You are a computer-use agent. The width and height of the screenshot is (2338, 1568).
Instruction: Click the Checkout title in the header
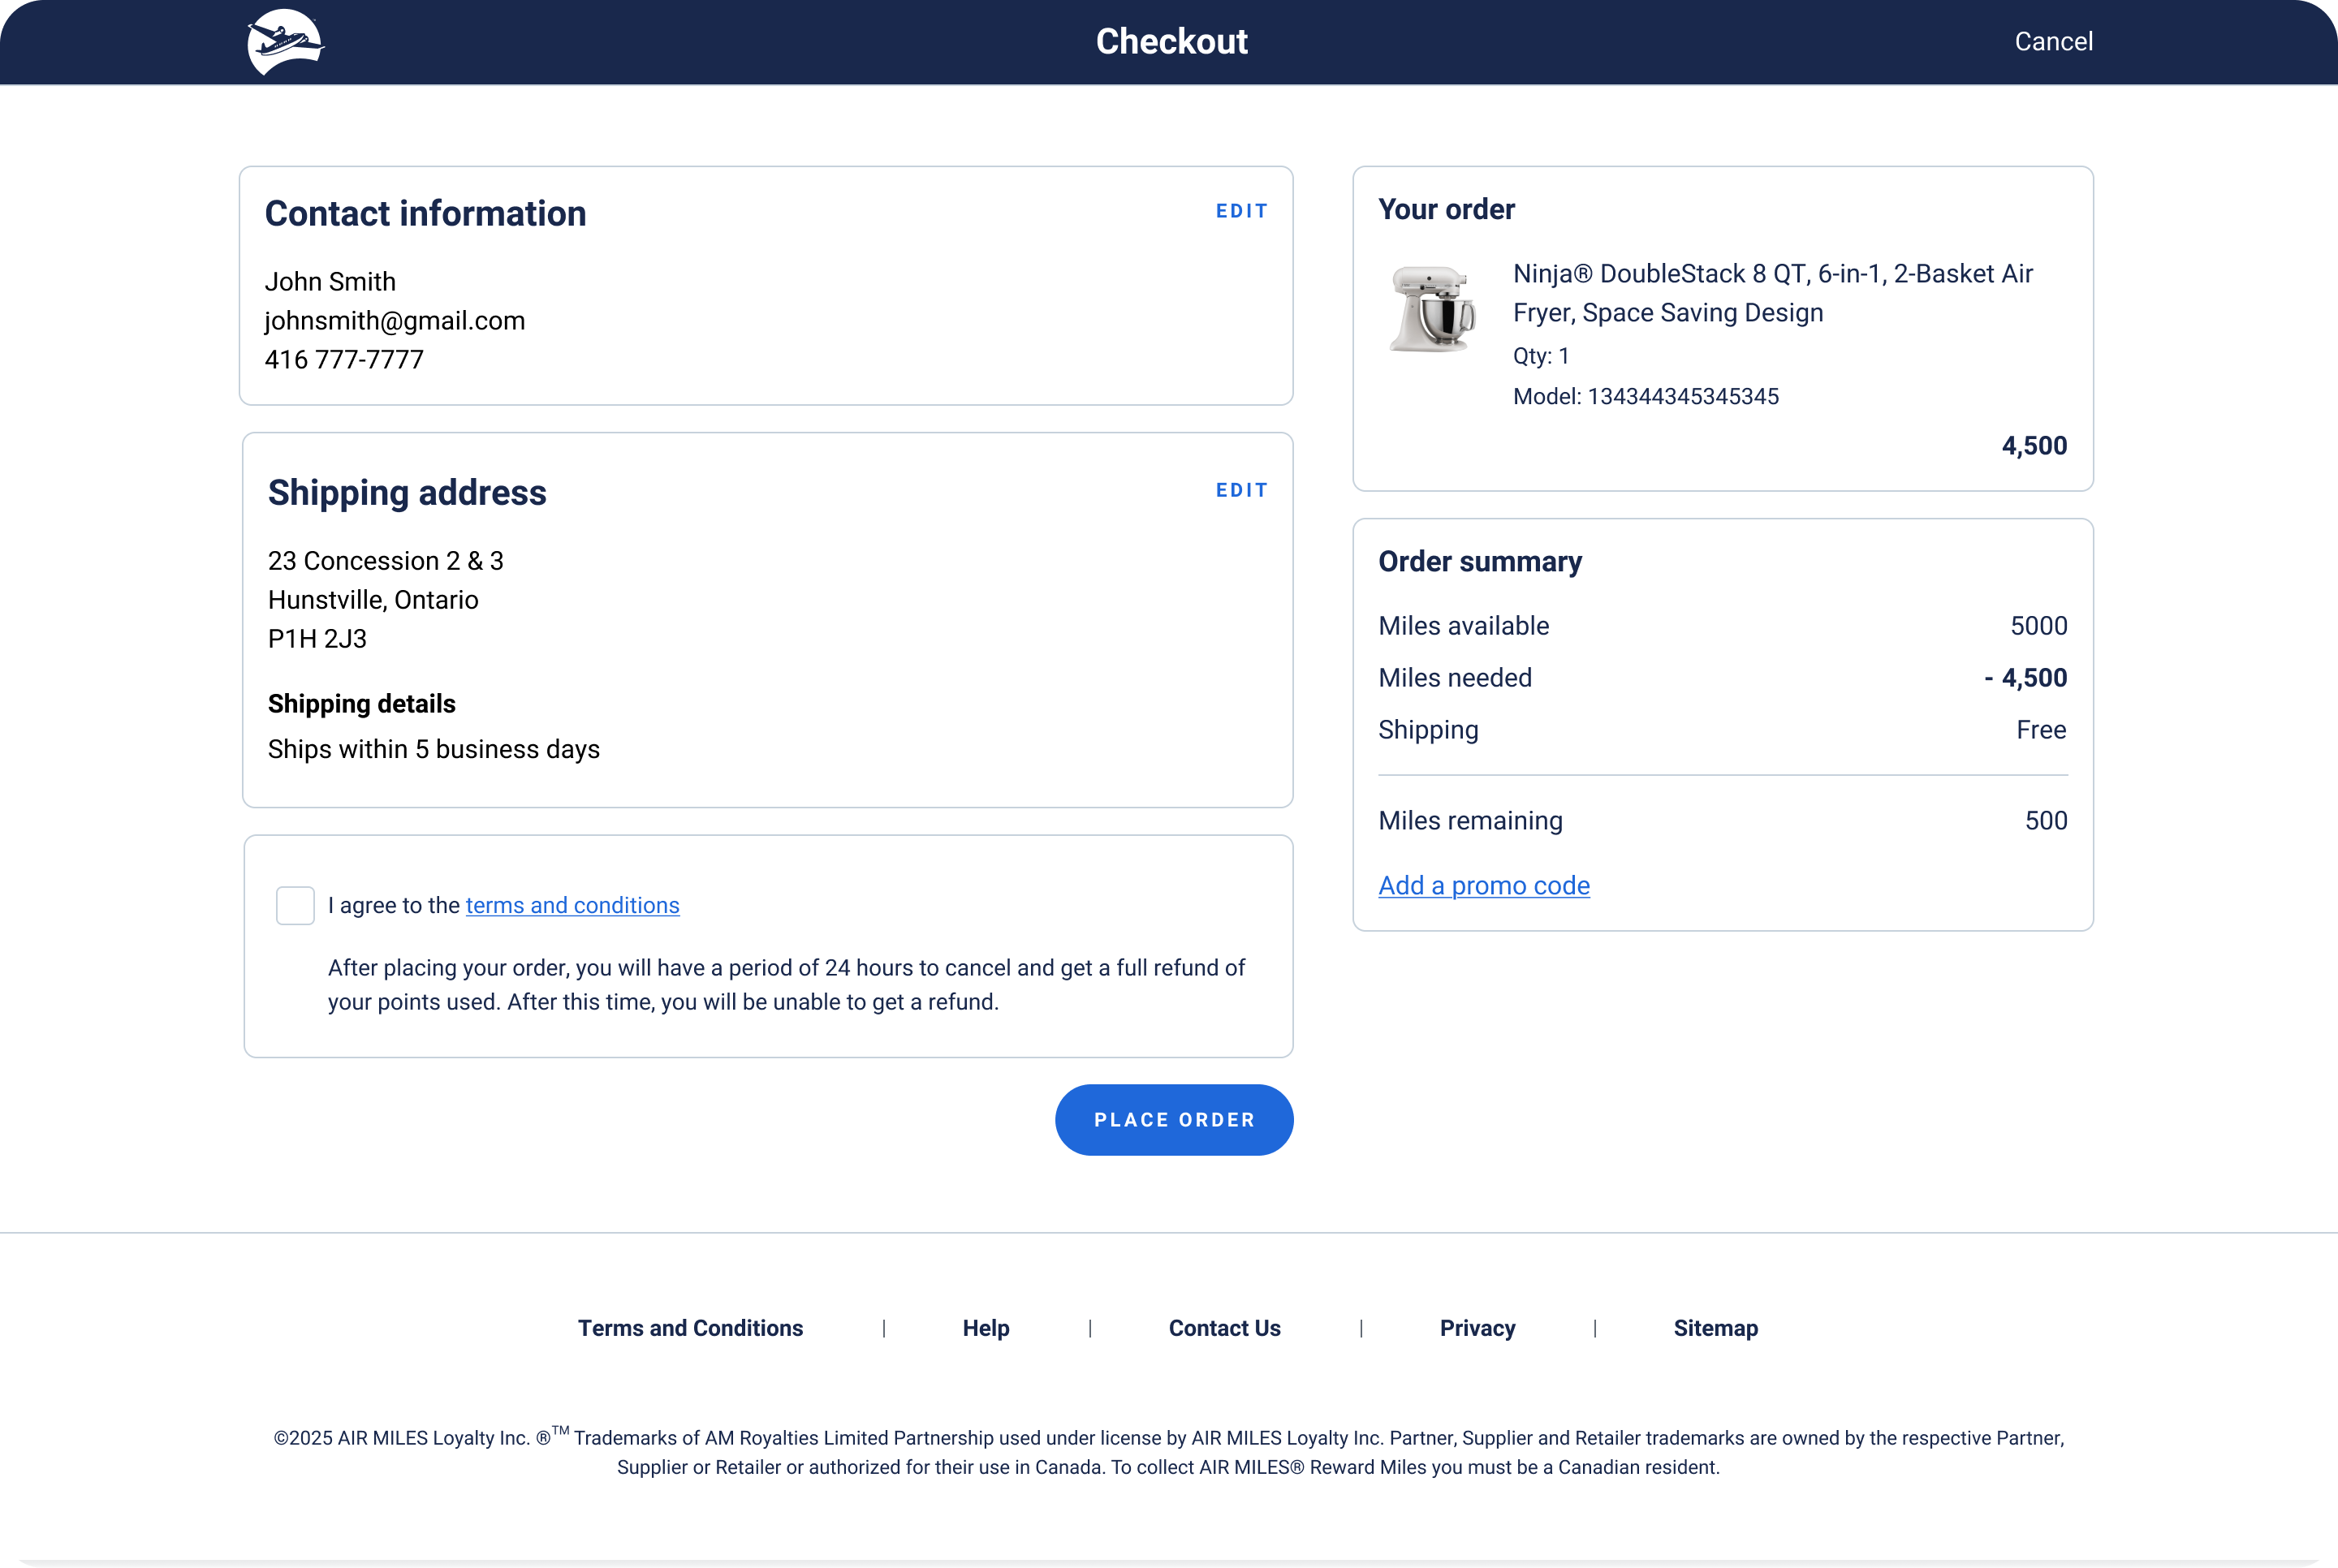[x=1171, y=41]
